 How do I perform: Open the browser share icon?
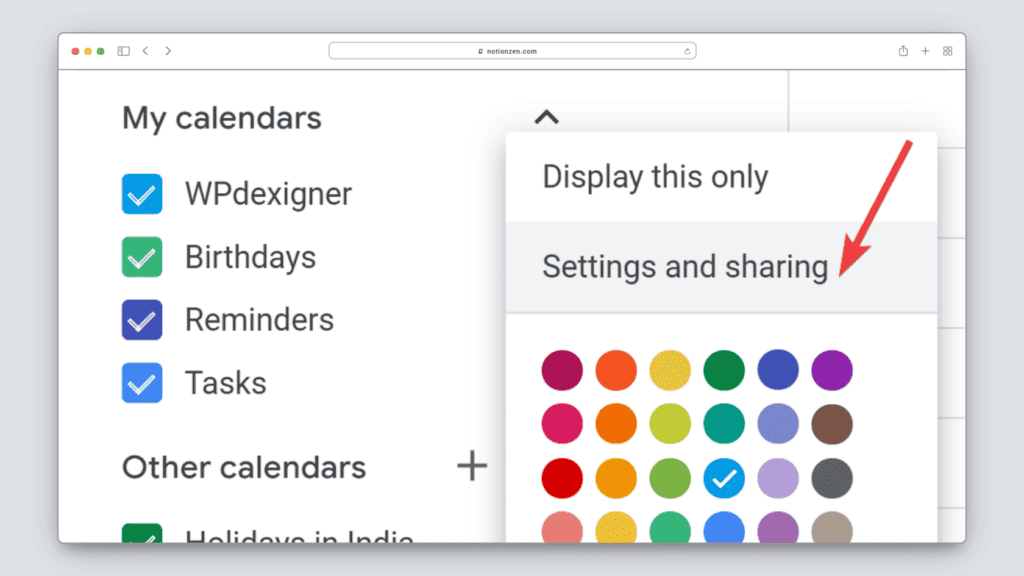(x=903, y=51)
